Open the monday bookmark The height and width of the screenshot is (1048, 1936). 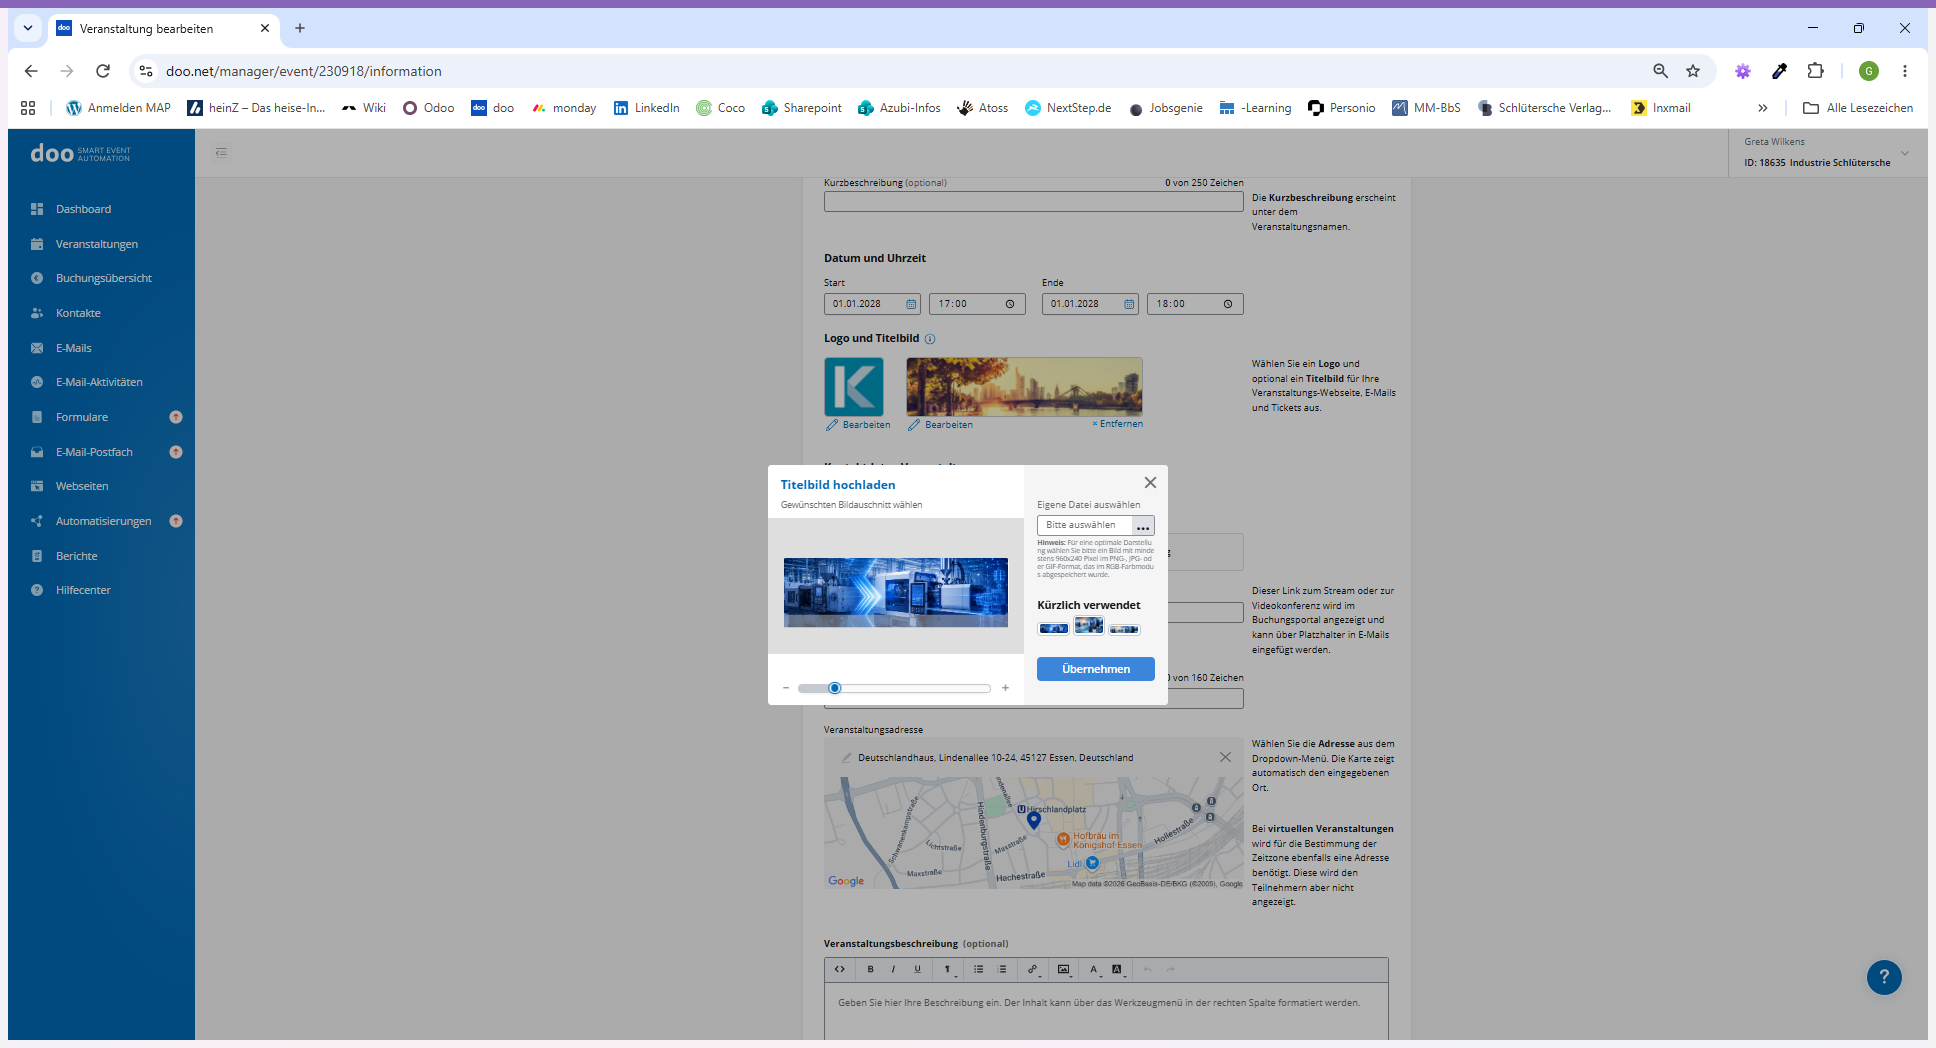pyautogui.click(x=564, y=108)
